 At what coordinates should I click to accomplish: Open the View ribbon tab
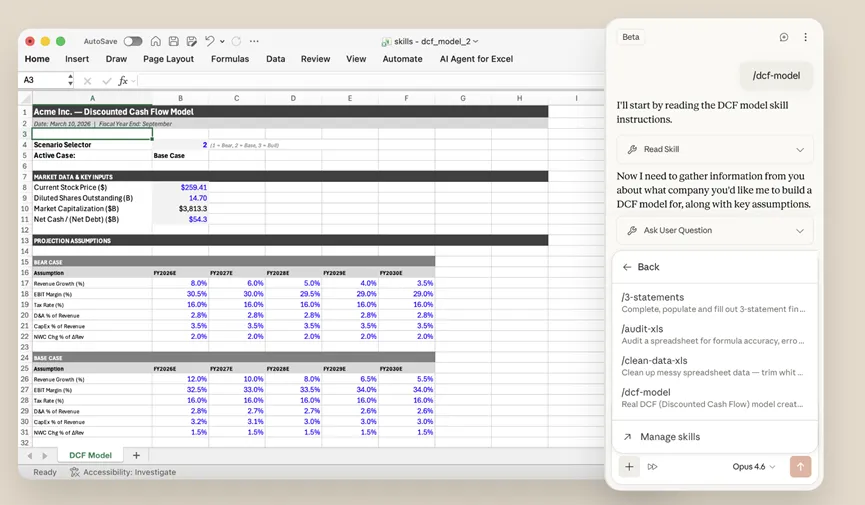pos(356,59)
